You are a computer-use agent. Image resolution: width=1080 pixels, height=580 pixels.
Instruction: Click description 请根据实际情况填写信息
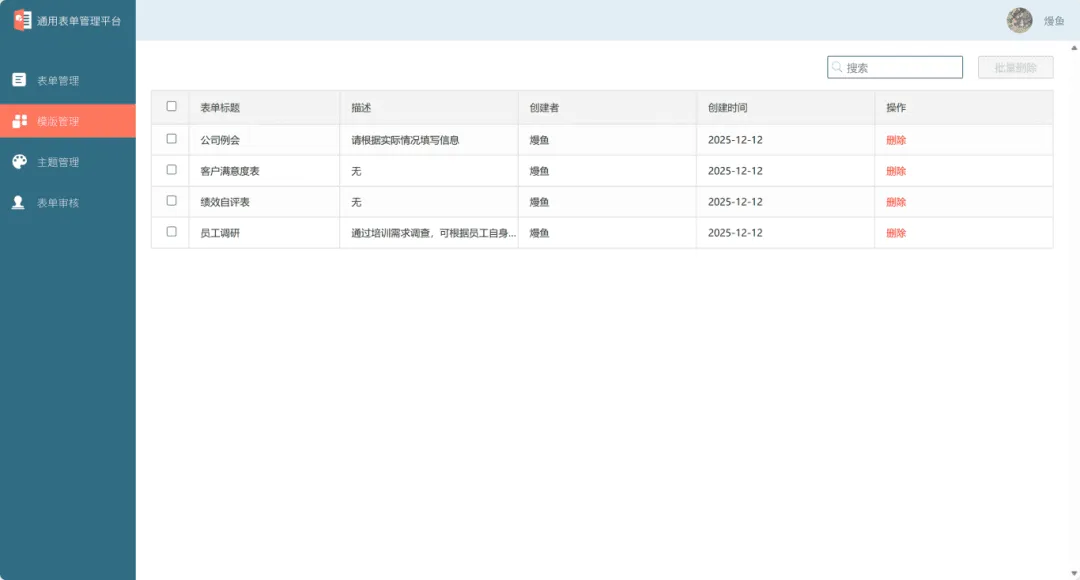(x=405, y=140)
